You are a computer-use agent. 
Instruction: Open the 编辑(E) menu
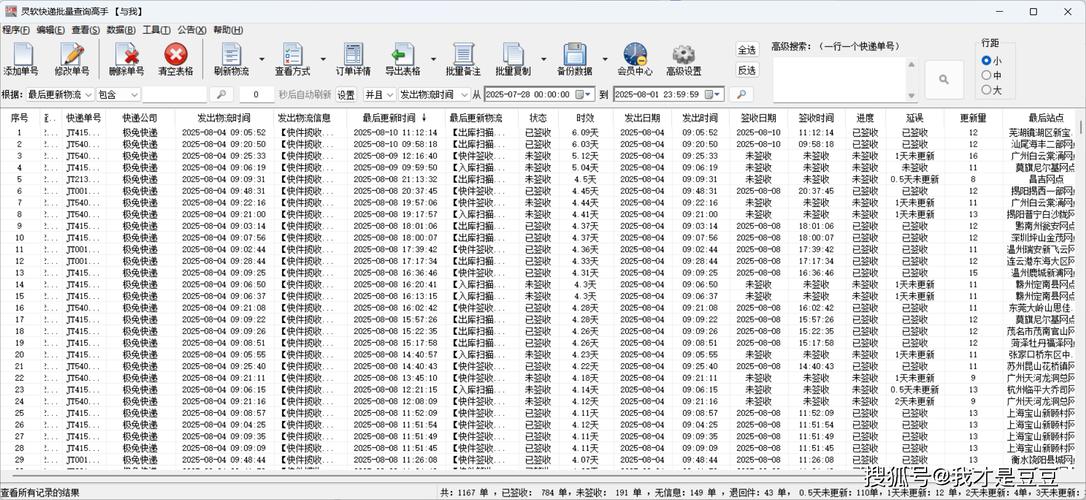(51, 30)
